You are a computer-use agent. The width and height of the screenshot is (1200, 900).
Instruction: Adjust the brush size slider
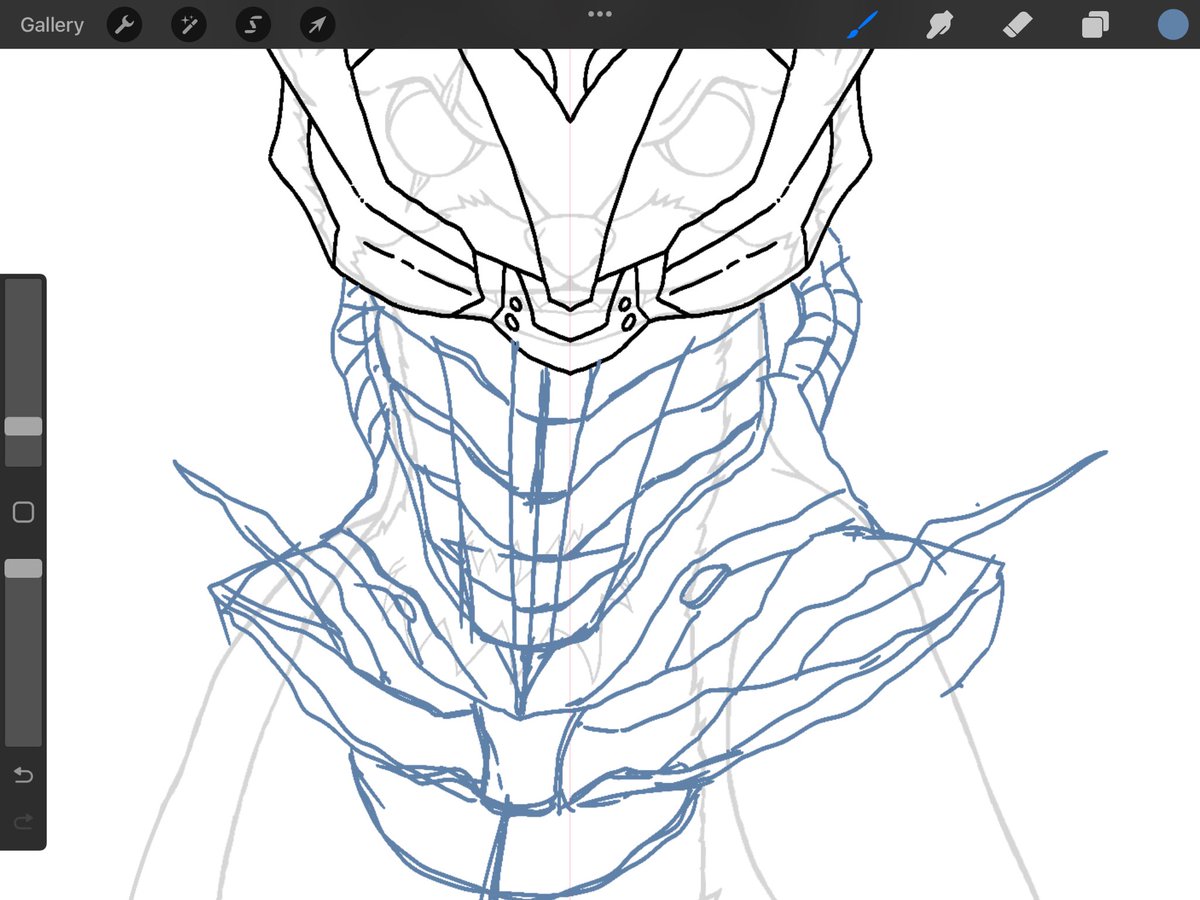23,427
